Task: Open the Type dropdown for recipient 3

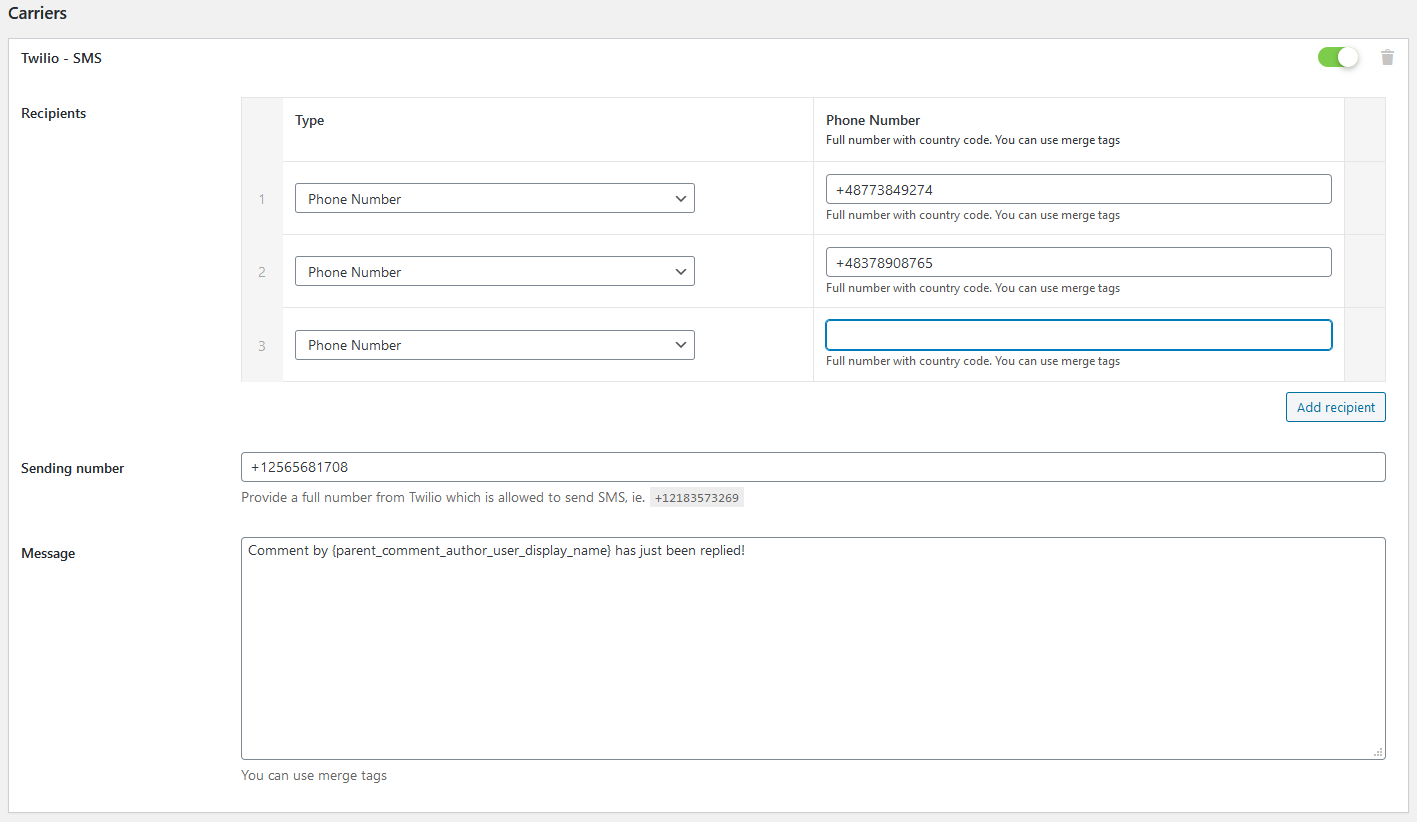Action: [494, 345]
